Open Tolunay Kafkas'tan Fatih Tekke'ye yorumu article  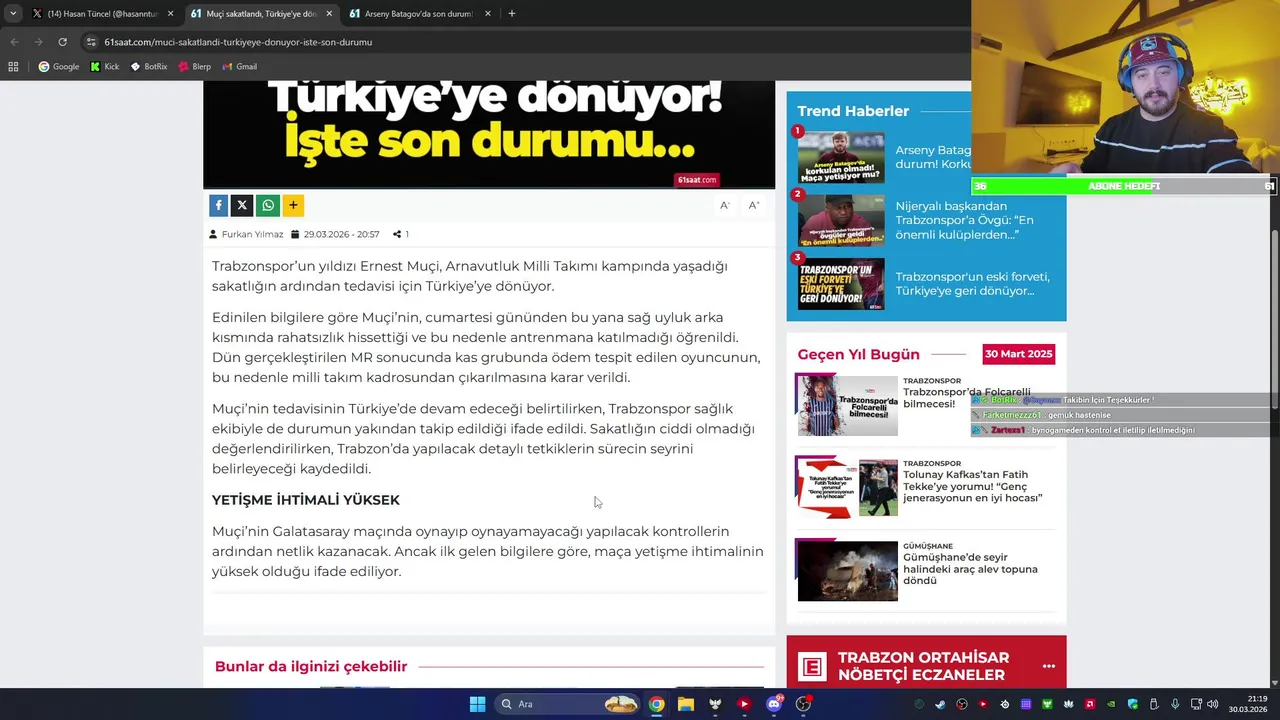972,486
